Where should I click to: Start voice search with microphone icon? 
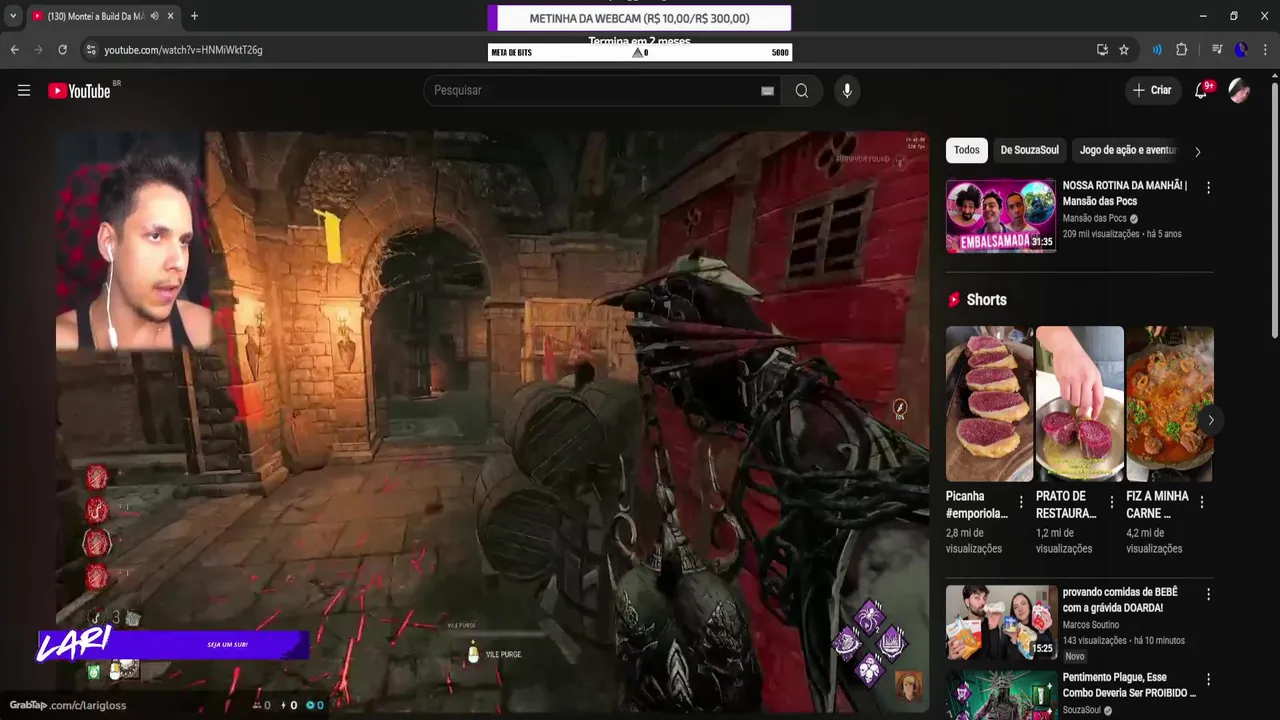pyautogui.click(x=847, y=90)
